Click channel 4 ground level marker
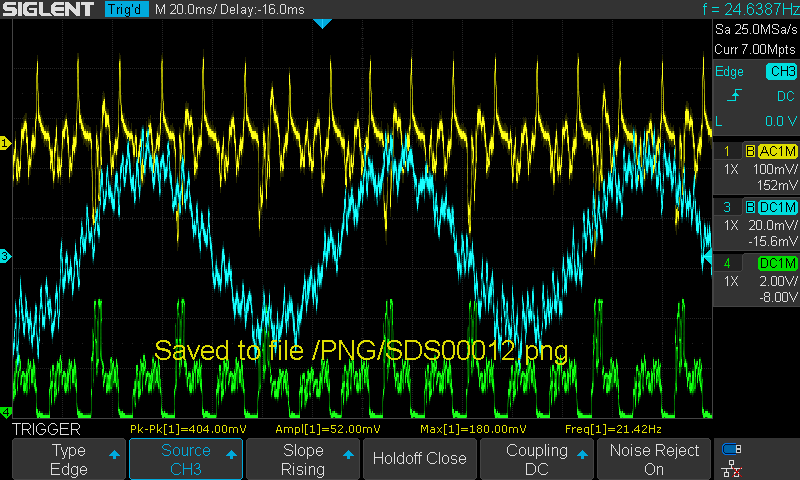Screen dimensions: 800x480 coord(5,412)
